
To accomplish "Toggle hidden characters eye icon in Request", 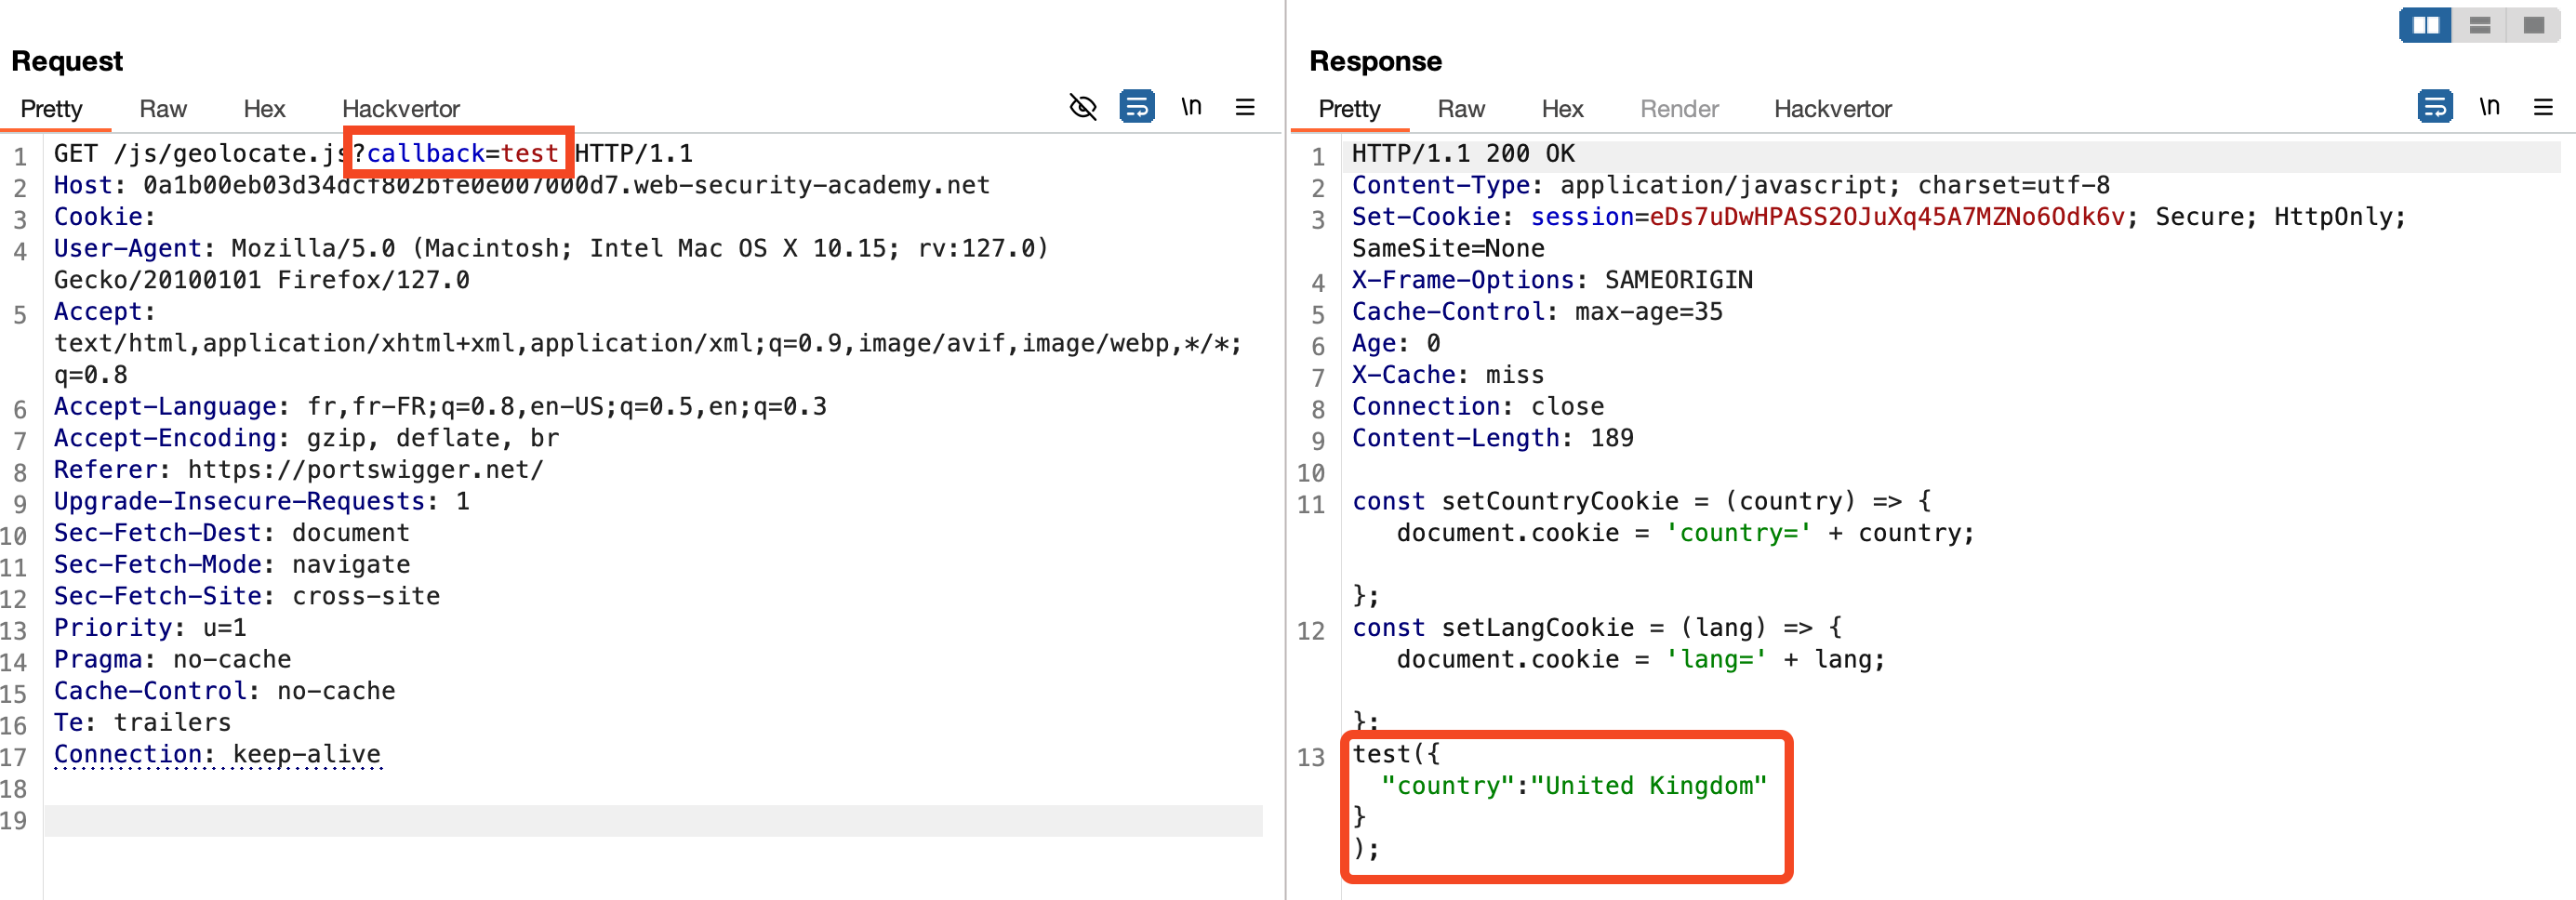I will coord(1082,106).
